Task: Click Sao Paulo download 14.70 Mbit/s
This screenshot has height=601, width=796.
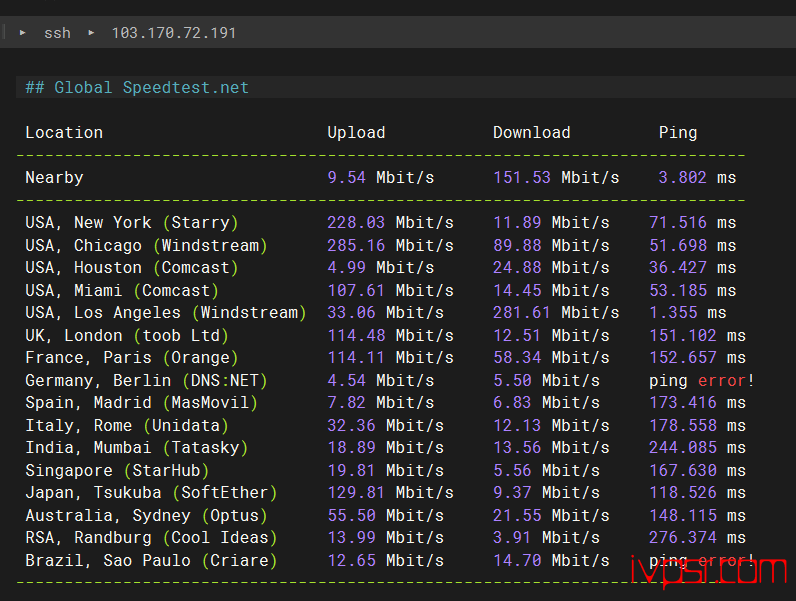Action: 551,561
